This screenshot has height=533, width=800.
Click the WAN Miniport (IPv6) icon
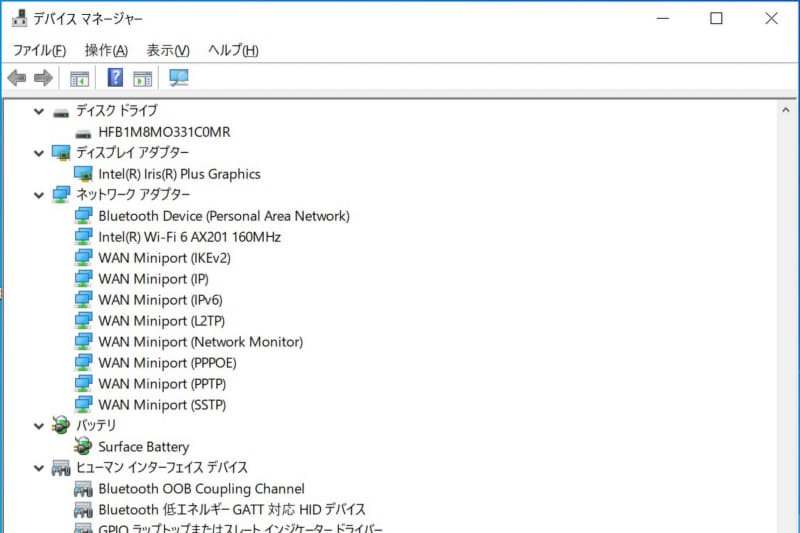click(x=84, y=299)
